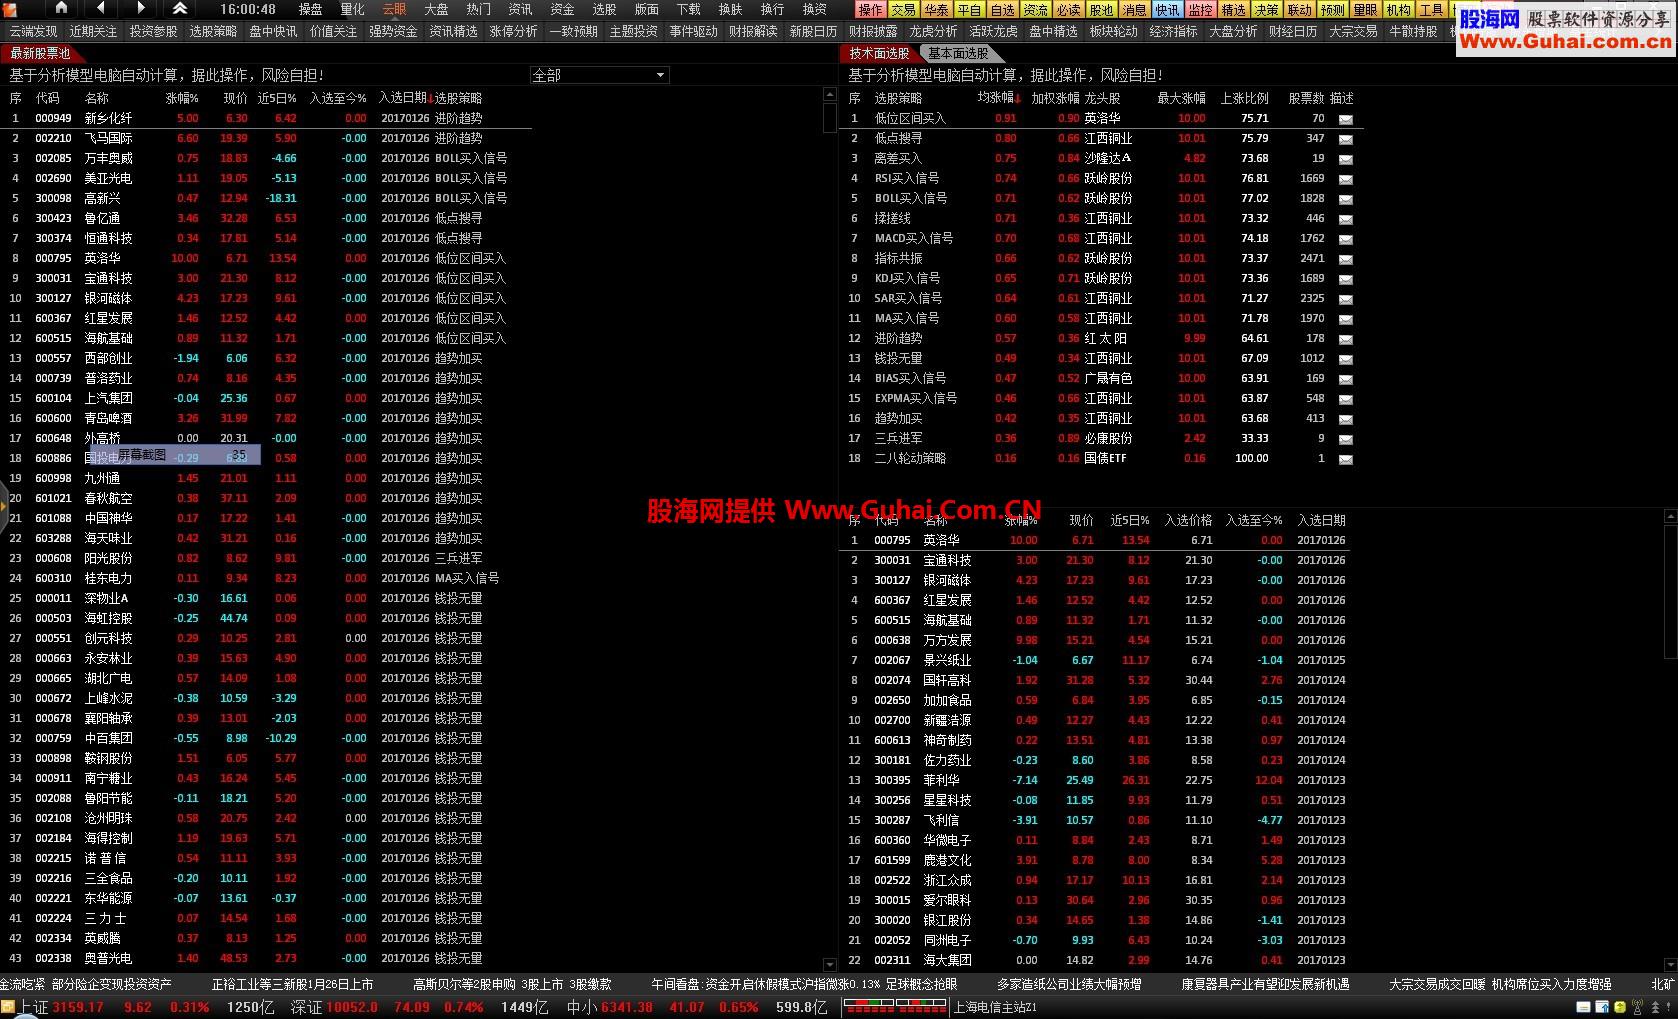The width and height of the screenshot is (1678, 1019).
Task: Click the 深证 index value 10052.0
Action: [351, 1007]
